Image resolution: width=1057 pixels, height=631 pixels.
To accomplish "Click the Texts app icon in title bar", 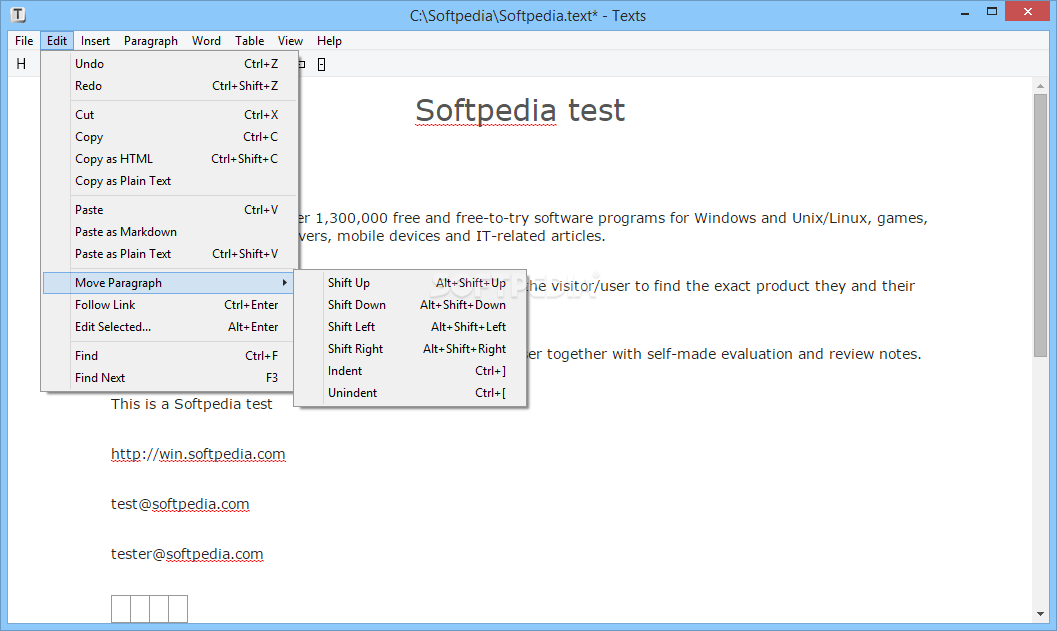I will pos(18,14).
